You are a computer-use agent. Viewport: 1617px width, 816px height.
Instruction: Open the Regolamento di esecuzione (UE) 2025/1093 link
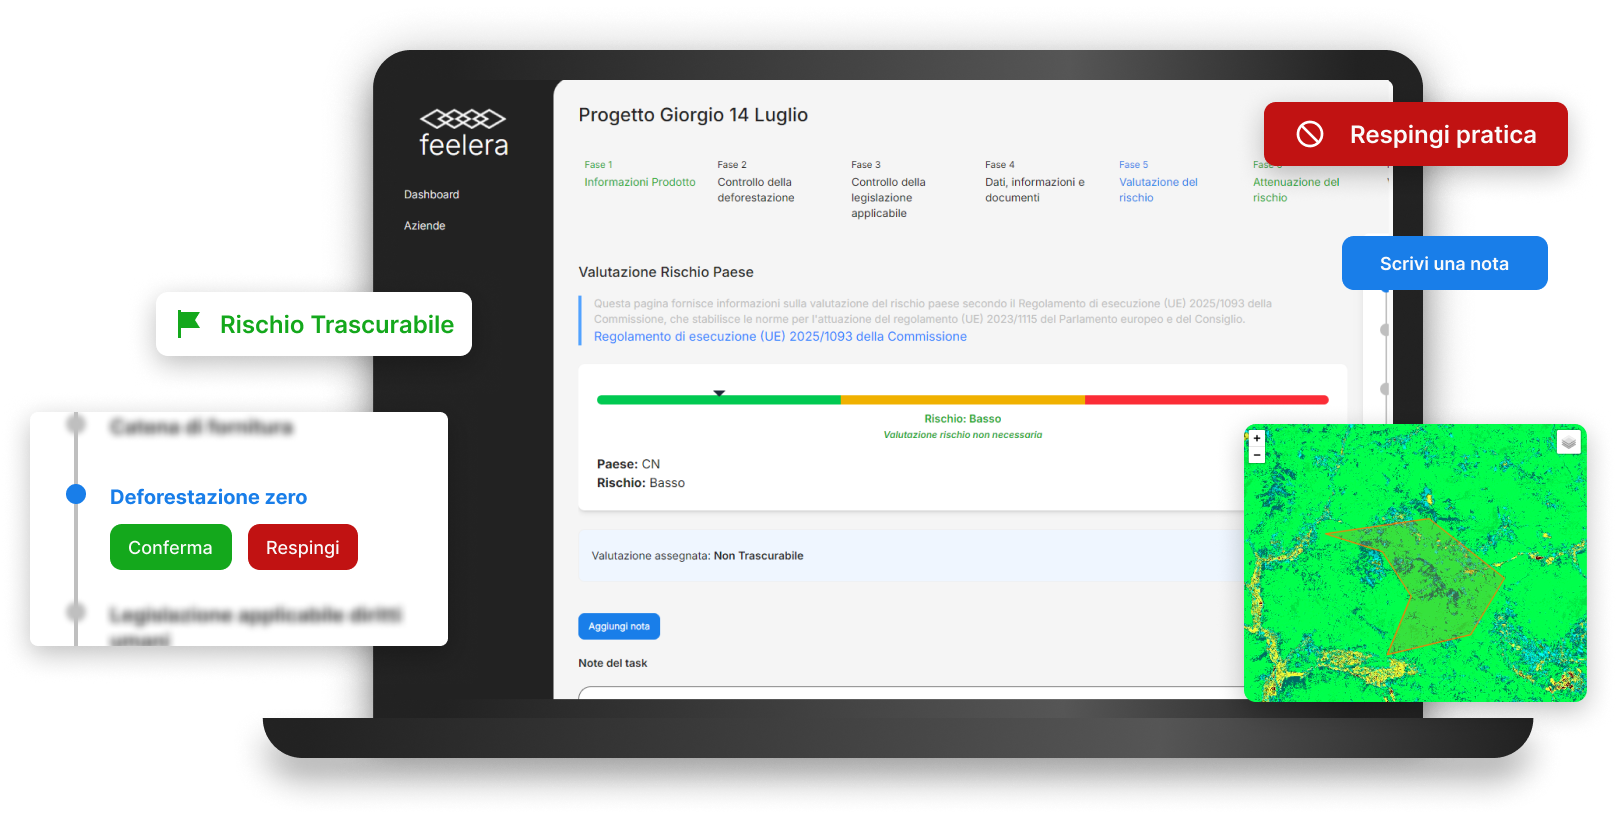[x=780, y=337]
